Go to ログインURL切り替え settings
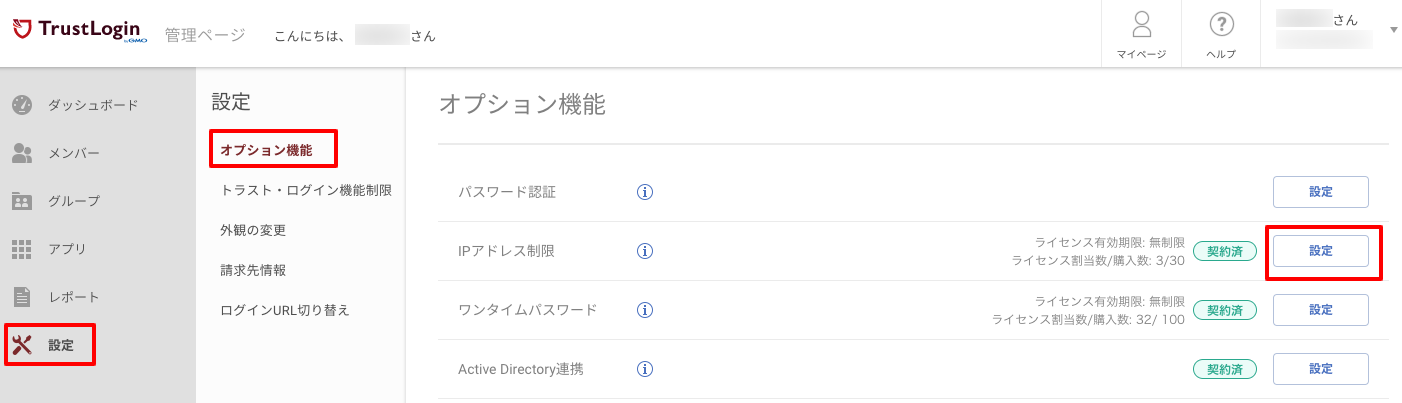The width and height of the screenshot is (1402, 403). click(285, 310)
